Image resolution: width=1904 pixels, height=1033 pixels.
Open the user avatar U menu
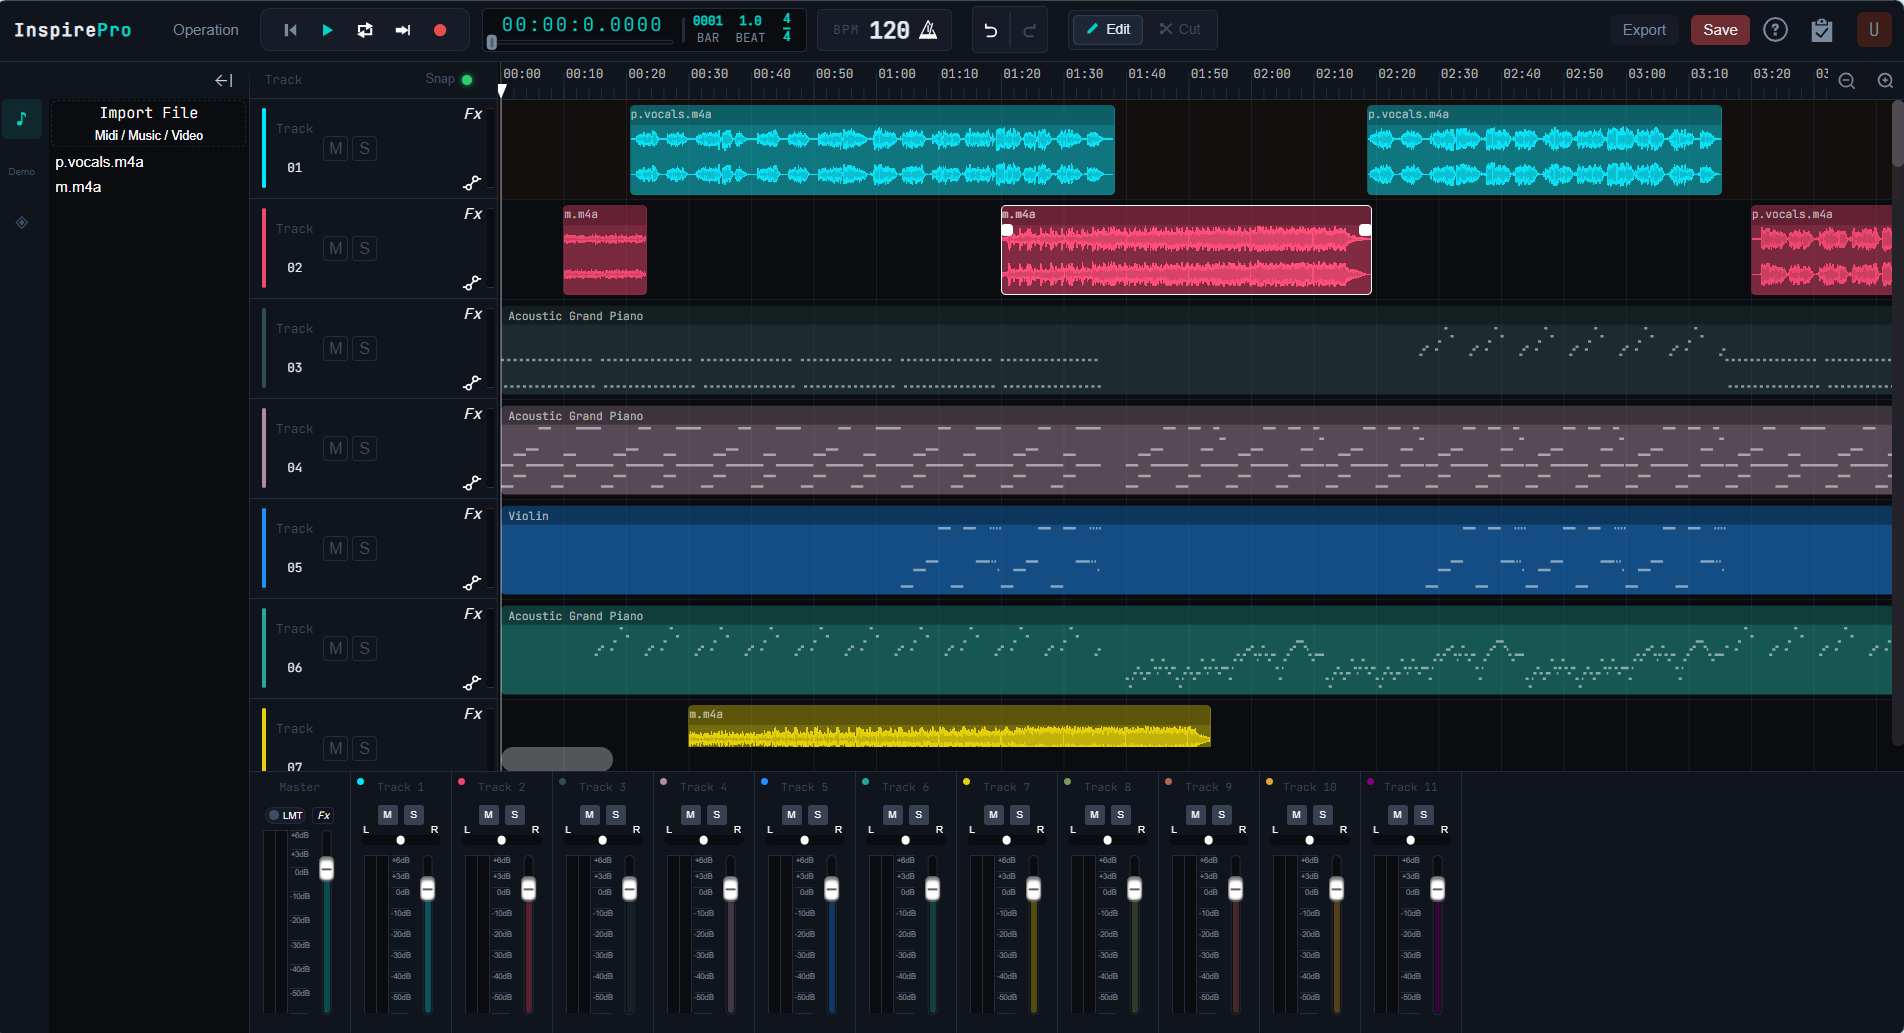1874,30
